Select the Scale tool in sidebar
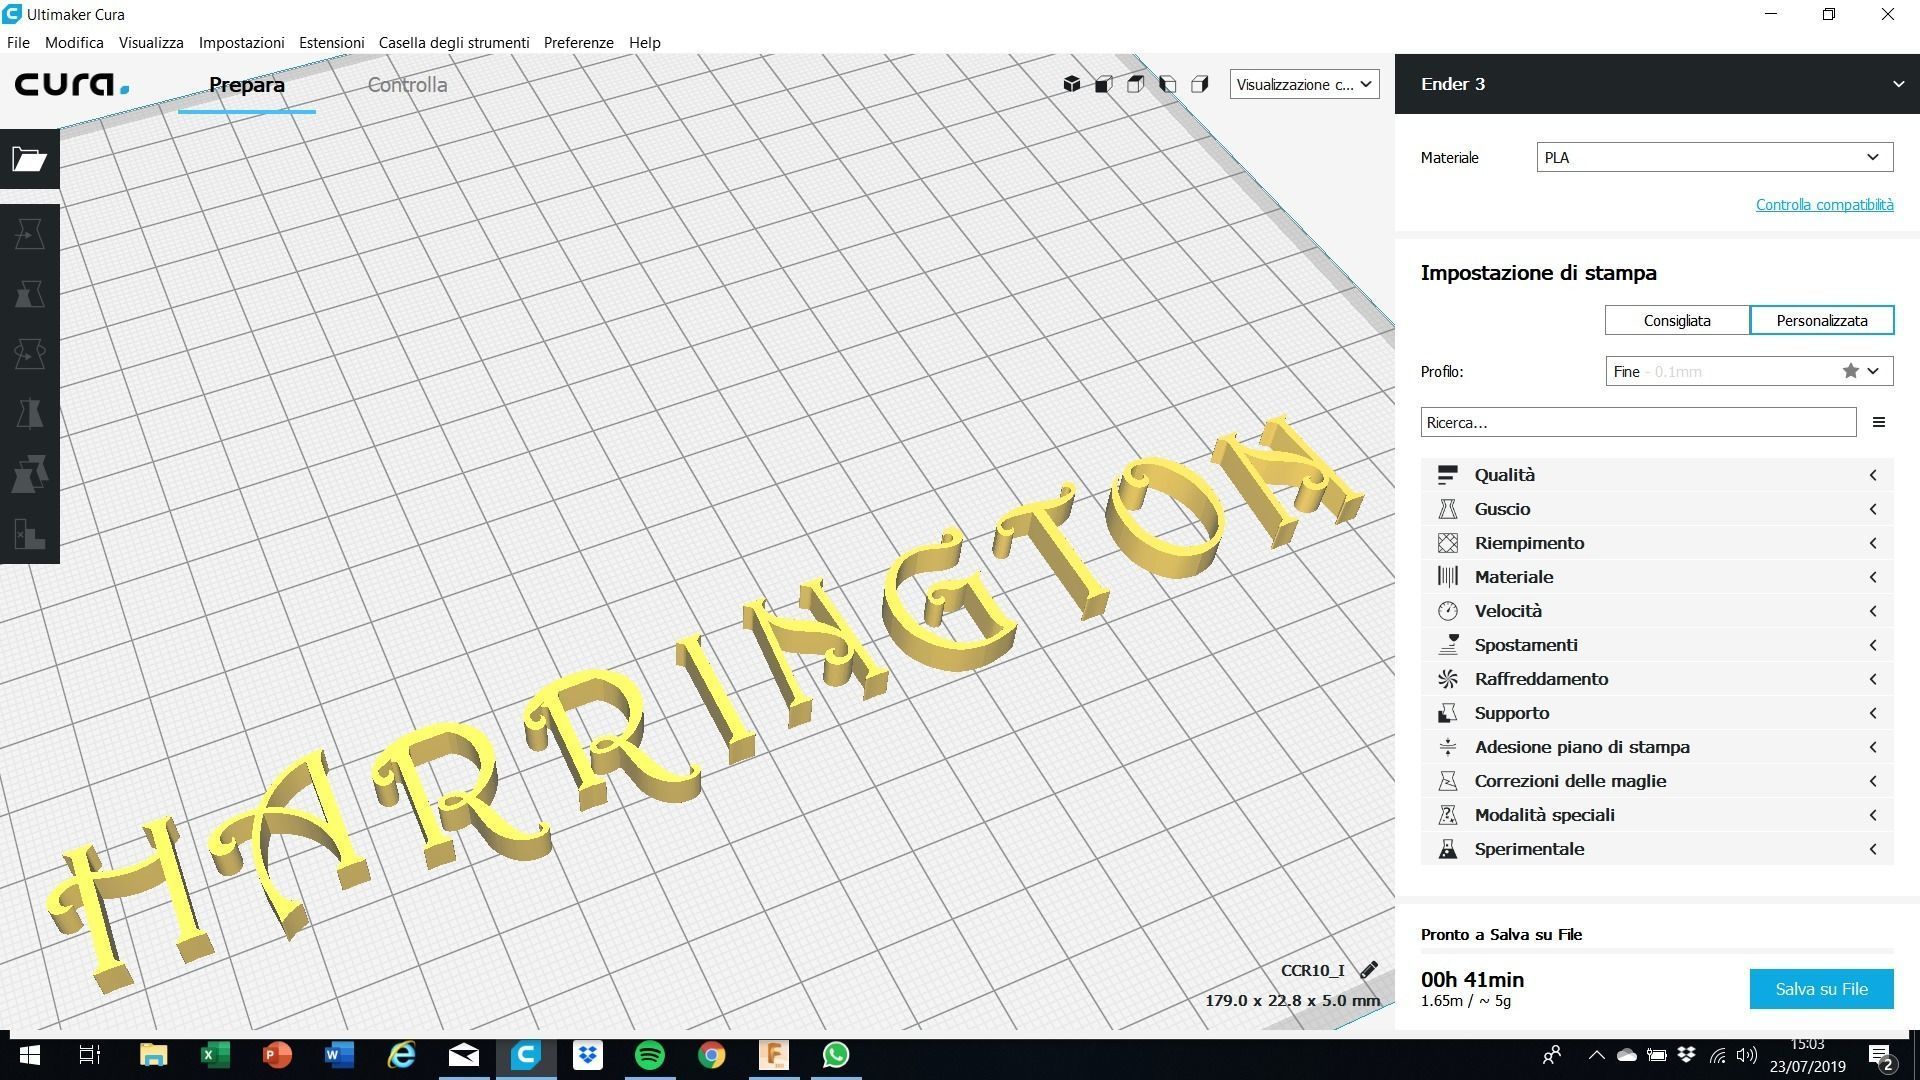 point(29,294)
